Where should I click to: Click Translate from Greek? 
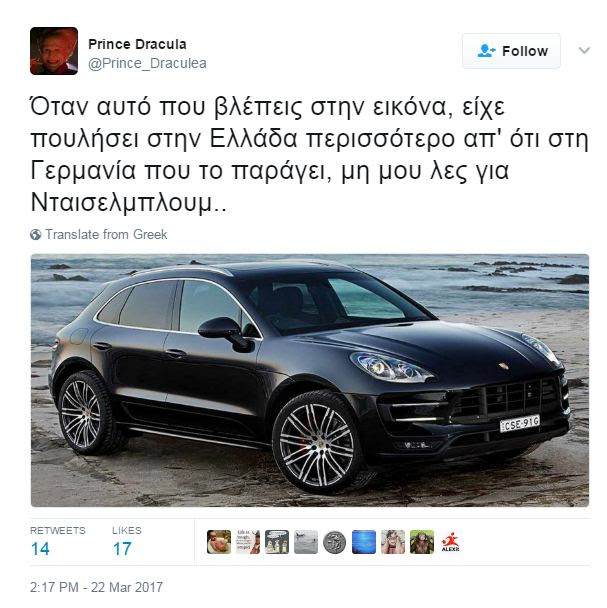[106, 234]
